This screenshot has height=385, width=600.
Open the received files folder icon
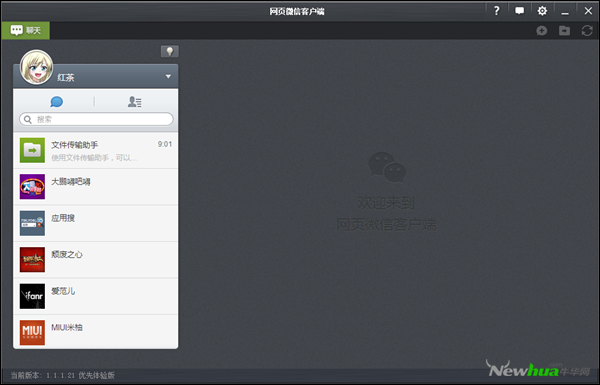click(x=564, y=31)
